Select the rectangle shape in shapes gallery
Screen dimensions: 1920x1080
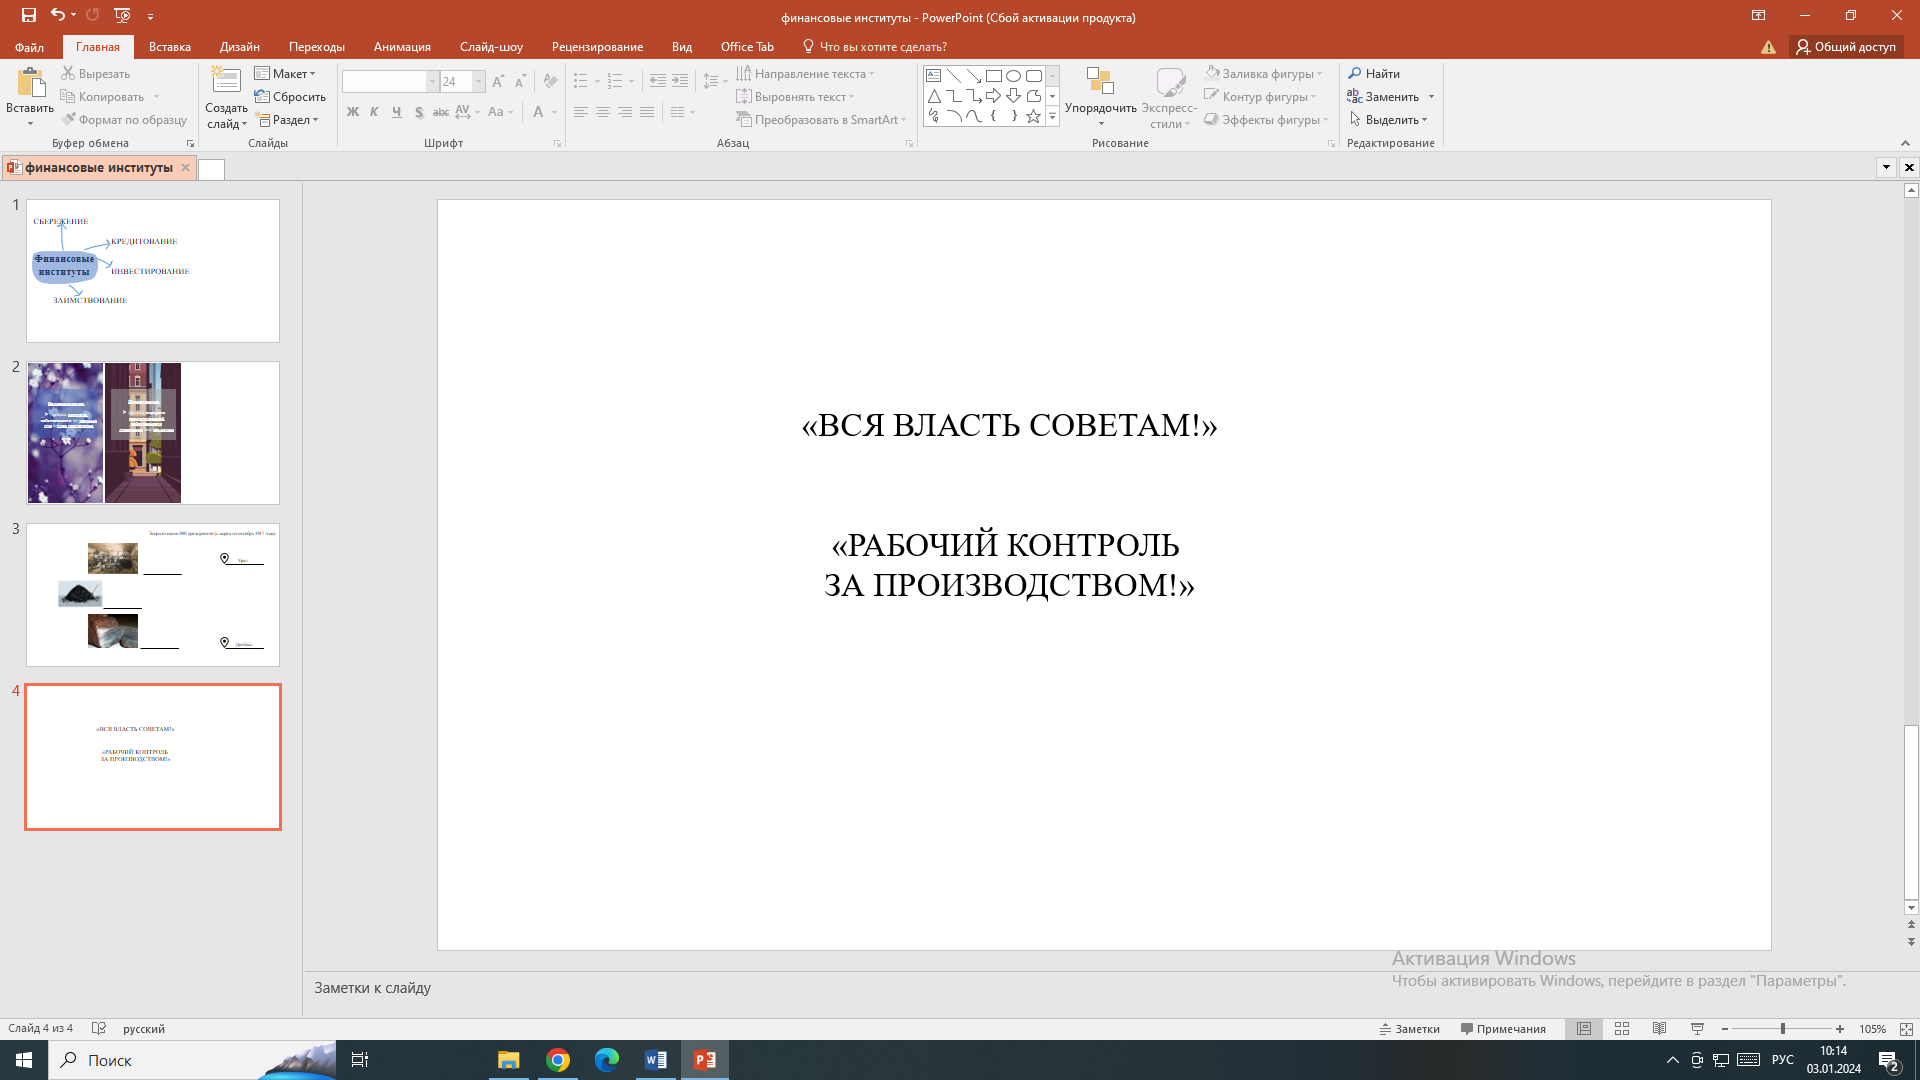[993, 76]
